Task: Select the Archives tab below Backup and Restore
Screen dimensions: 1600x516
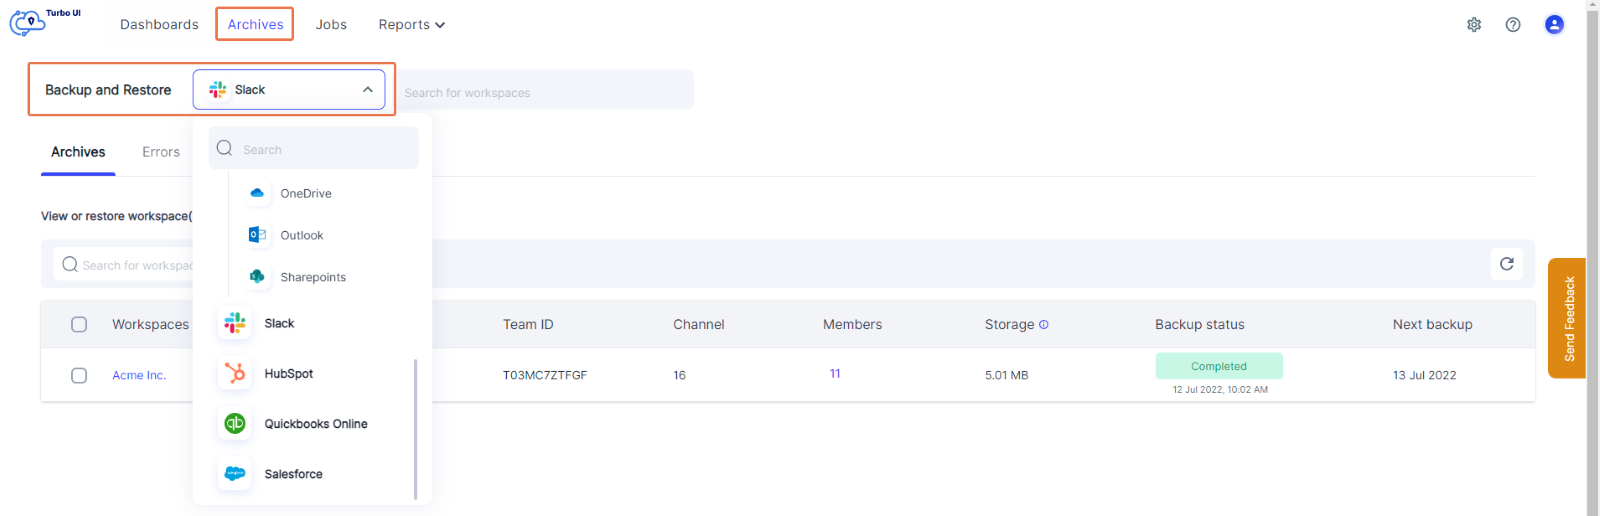Action: [78, 152]
